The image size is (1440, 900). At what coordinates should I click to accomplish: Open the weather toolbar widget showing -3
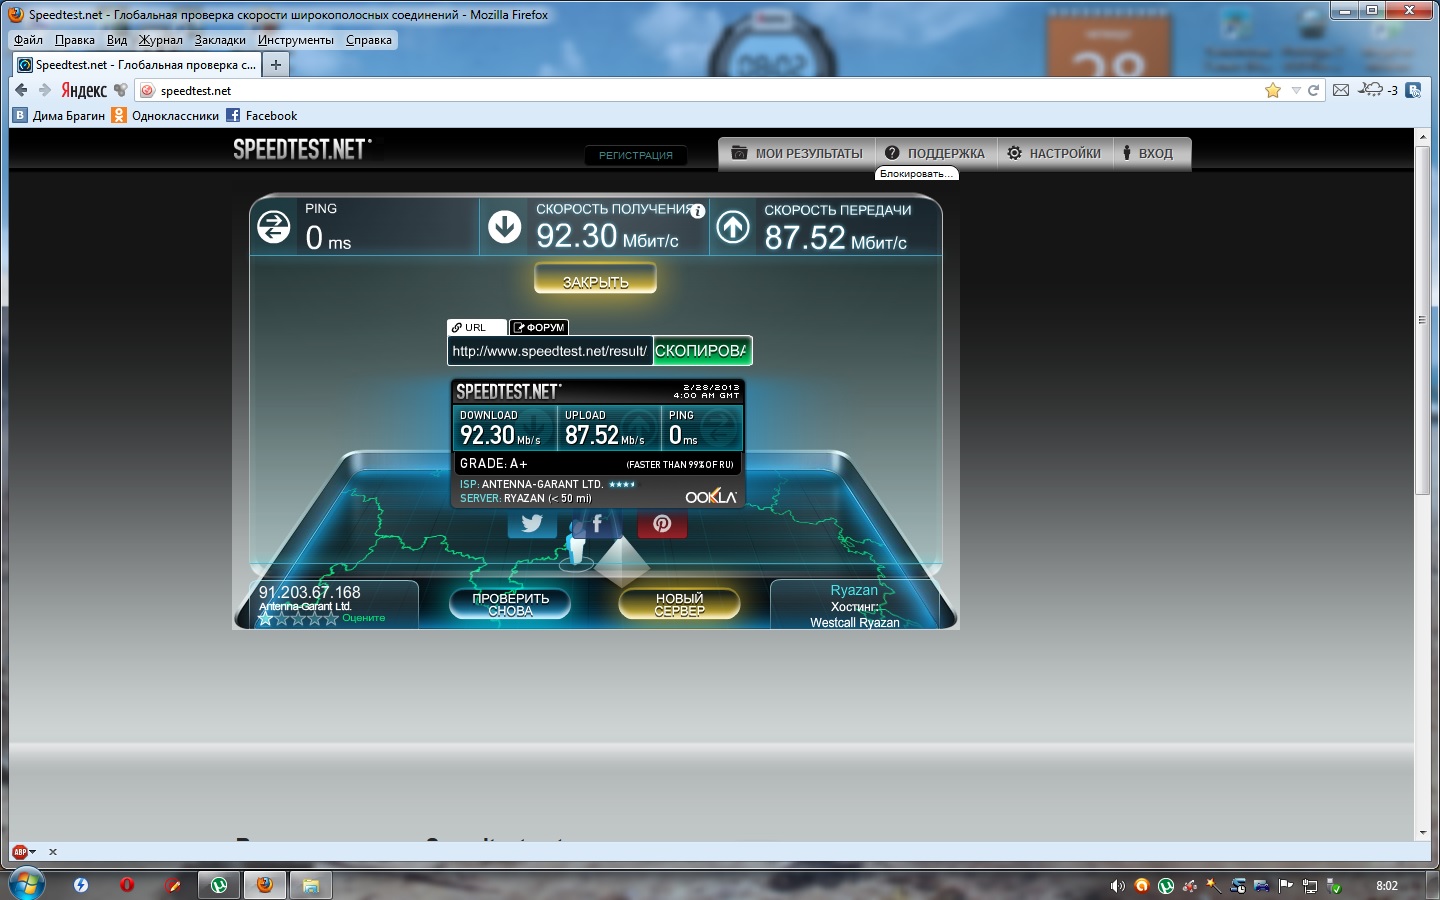pos(1379,90)
